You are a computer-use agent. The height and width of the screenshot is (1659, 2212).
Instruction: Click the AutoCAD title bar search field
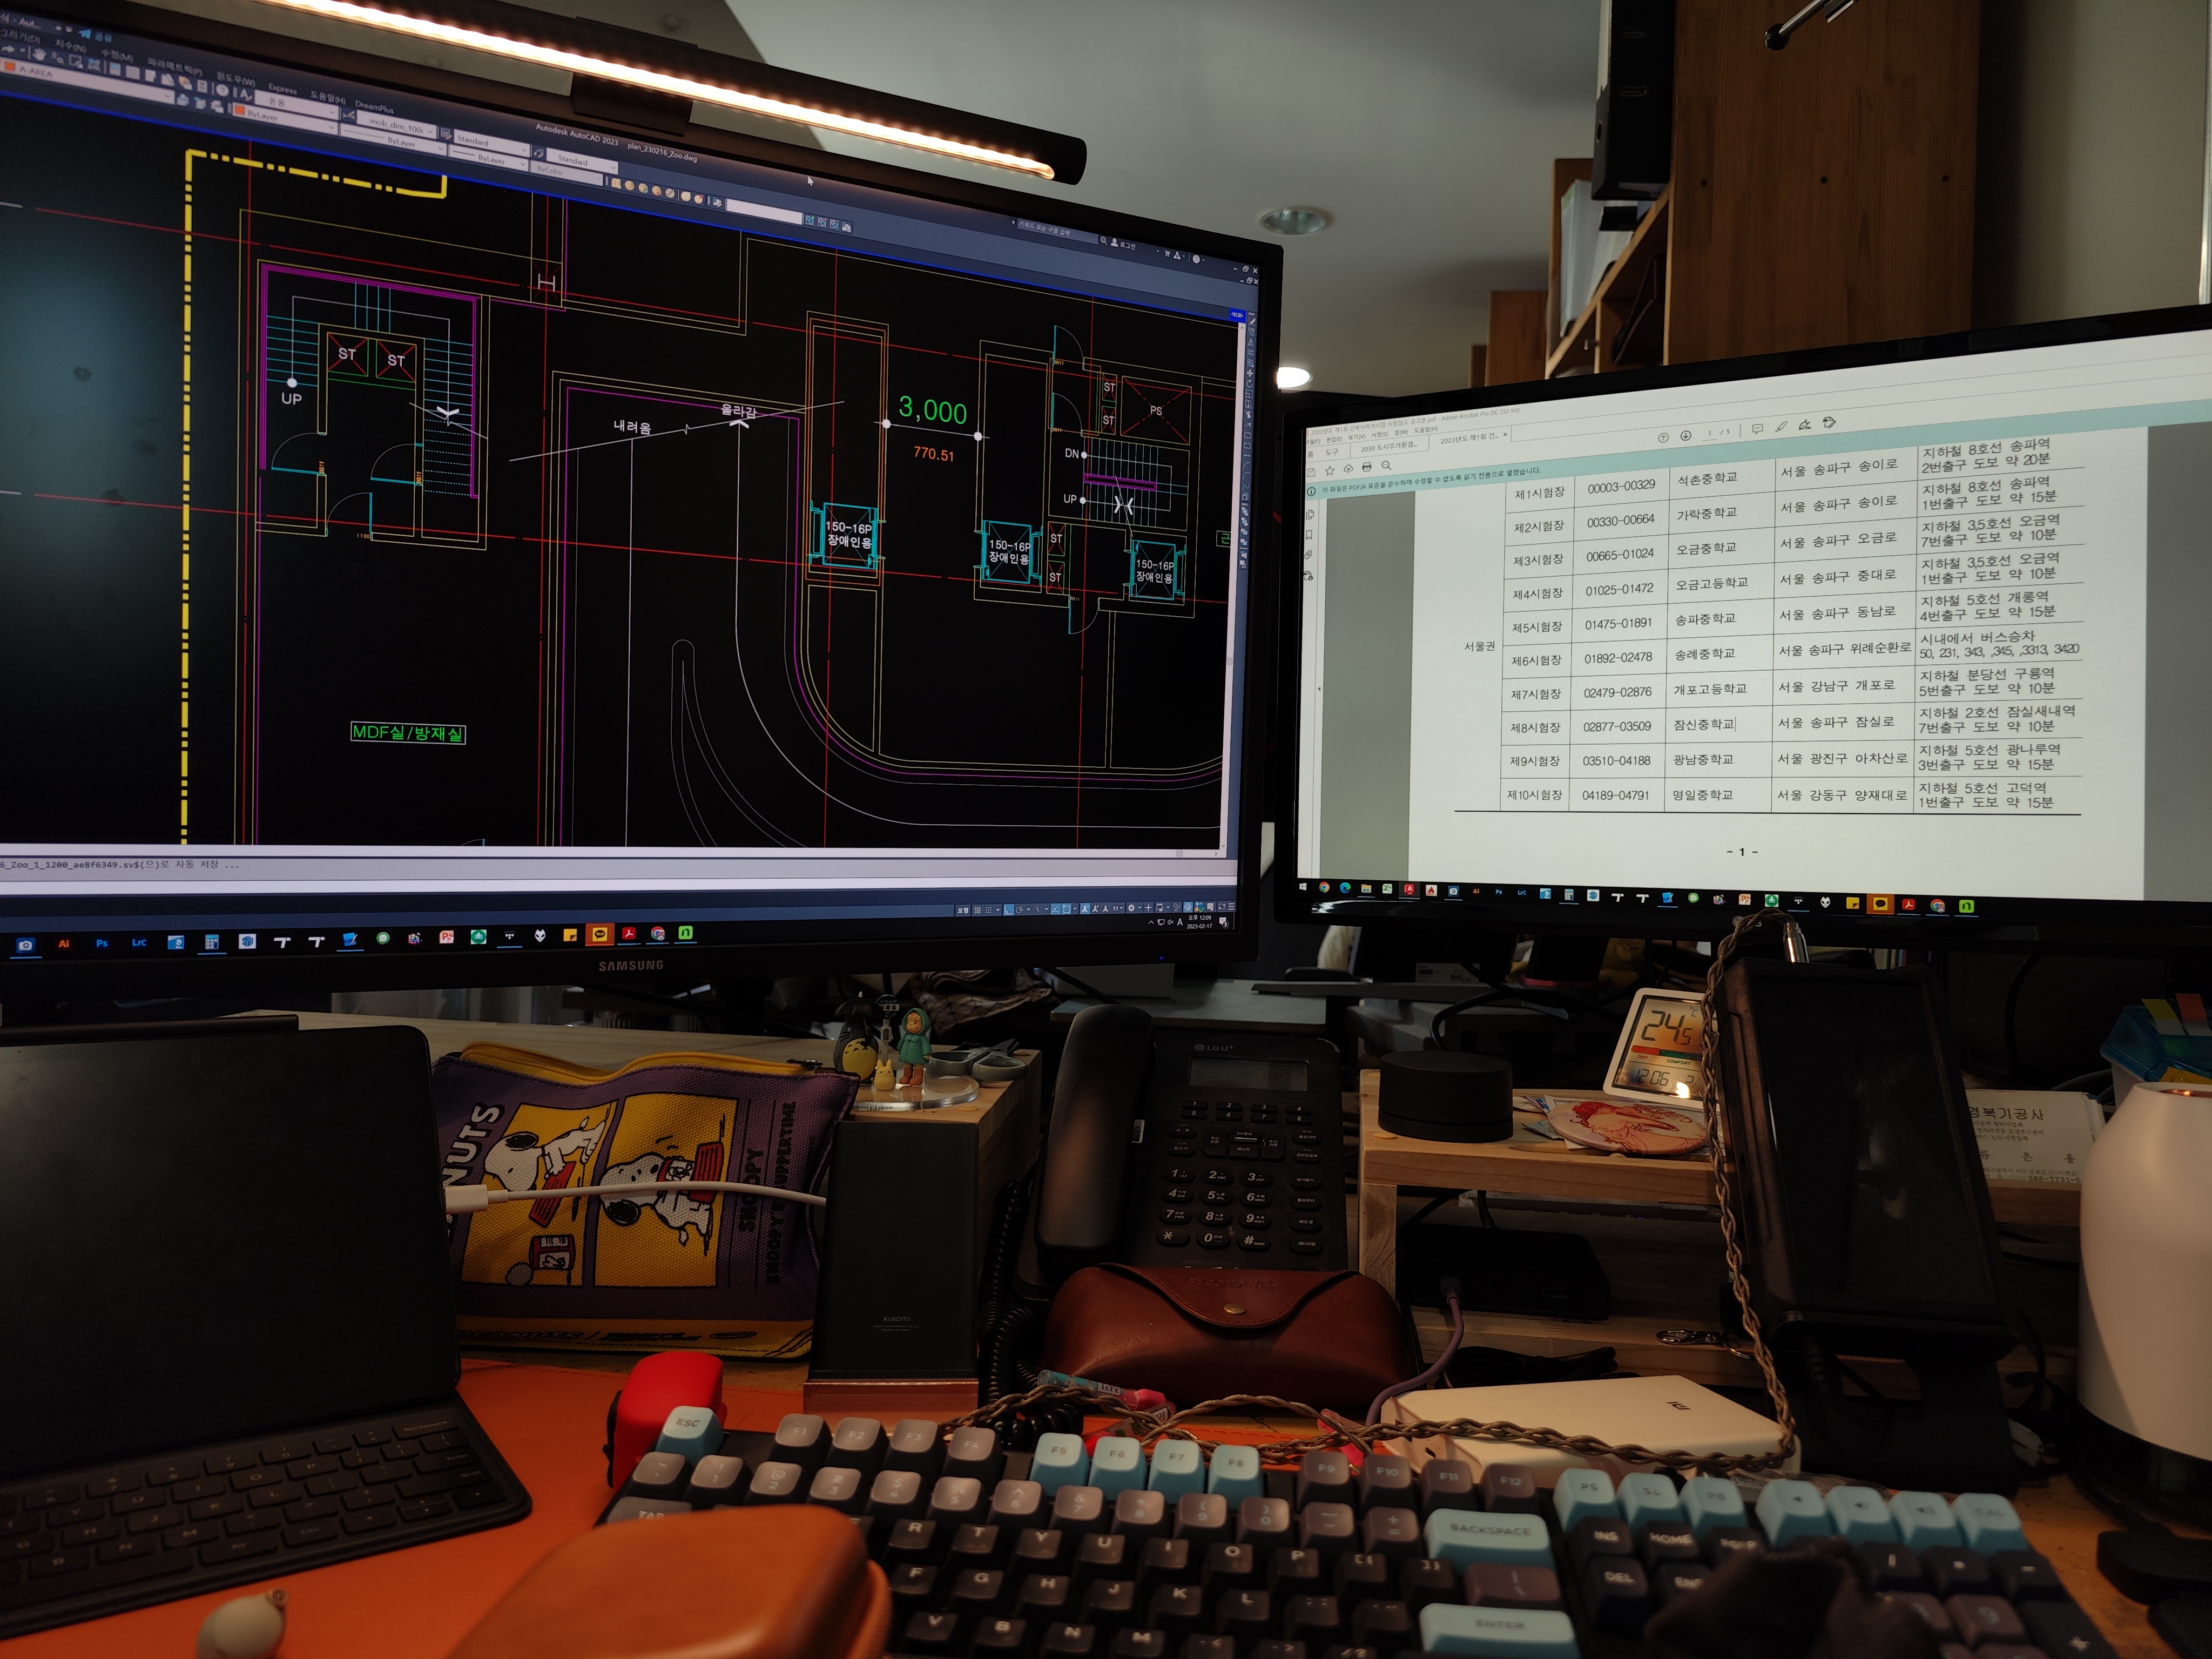tap(1058, 232)
